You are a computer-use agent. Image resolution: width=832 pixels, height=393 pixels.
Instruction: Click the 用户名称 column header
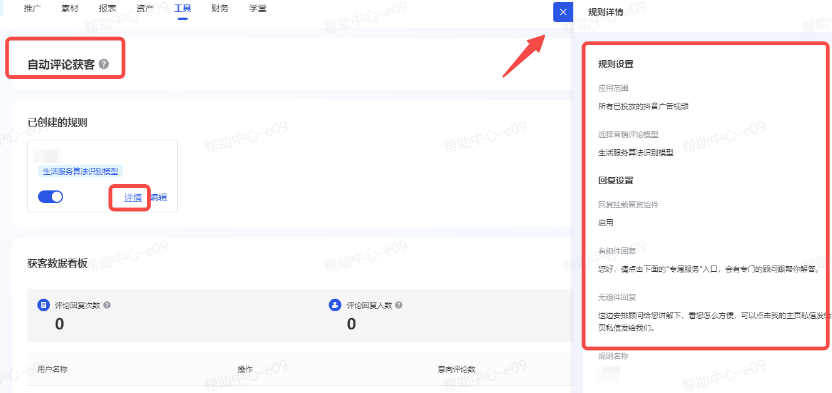point(53,369)
